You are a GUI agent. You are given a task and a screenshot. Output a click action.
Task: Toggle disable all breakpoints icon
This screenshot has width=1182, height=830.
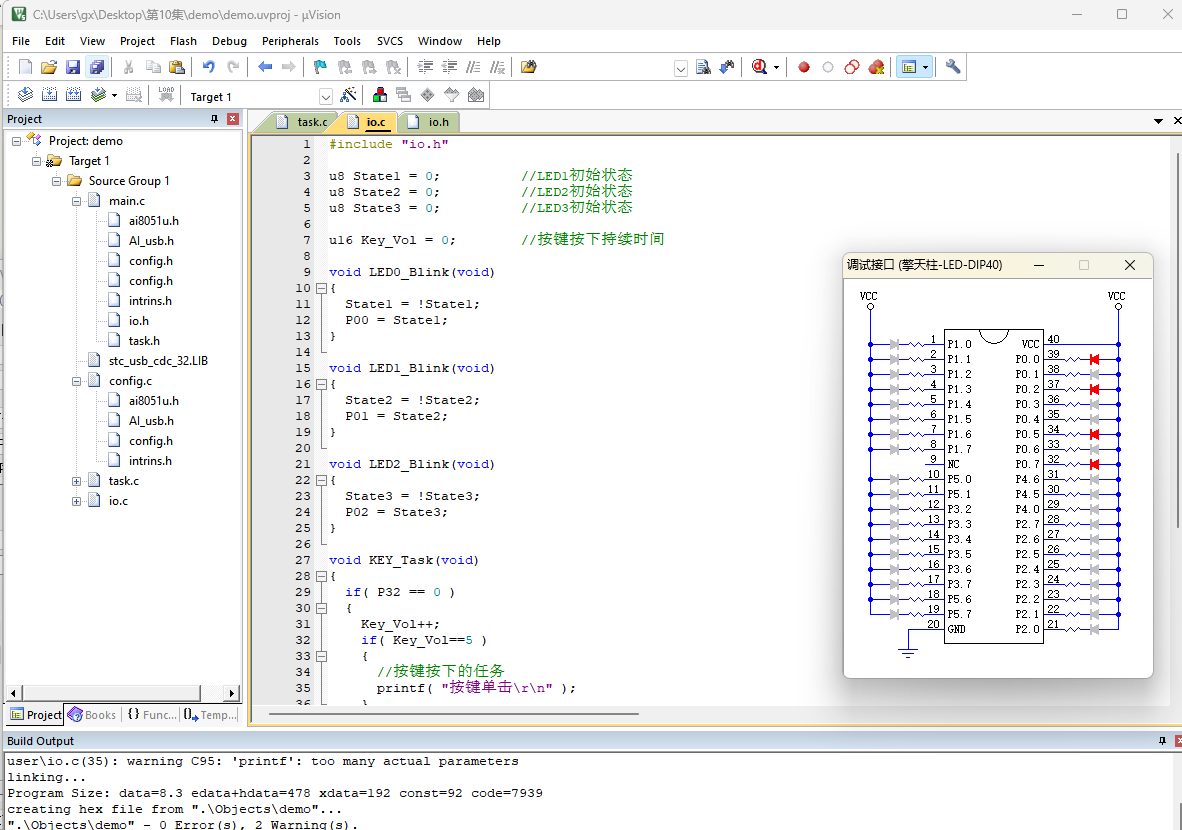852,67
